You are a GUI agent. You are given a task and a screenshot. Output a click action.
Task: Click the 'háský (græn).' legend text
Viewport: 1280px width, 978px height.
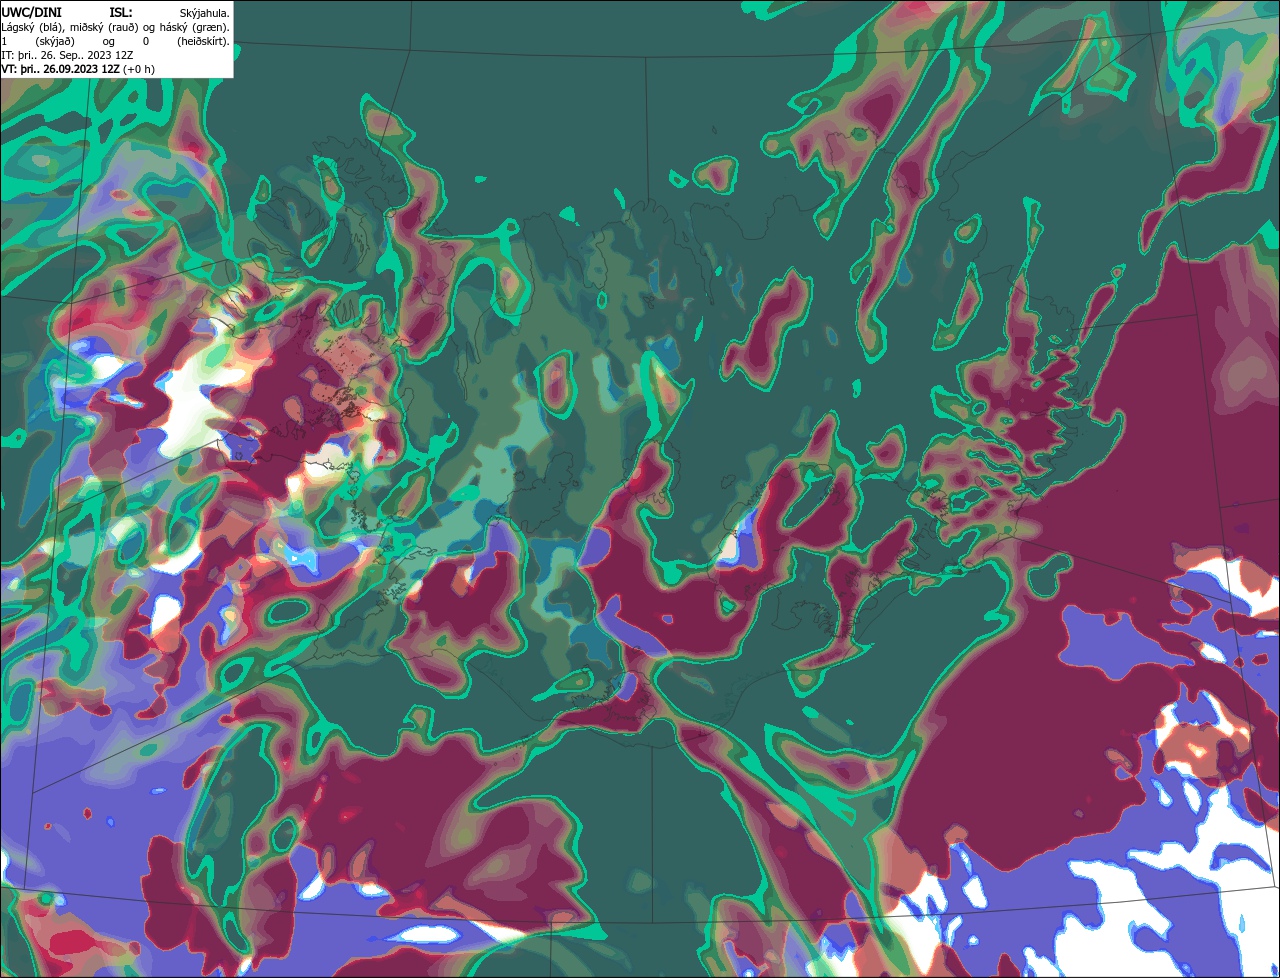[x=195, y=28]
